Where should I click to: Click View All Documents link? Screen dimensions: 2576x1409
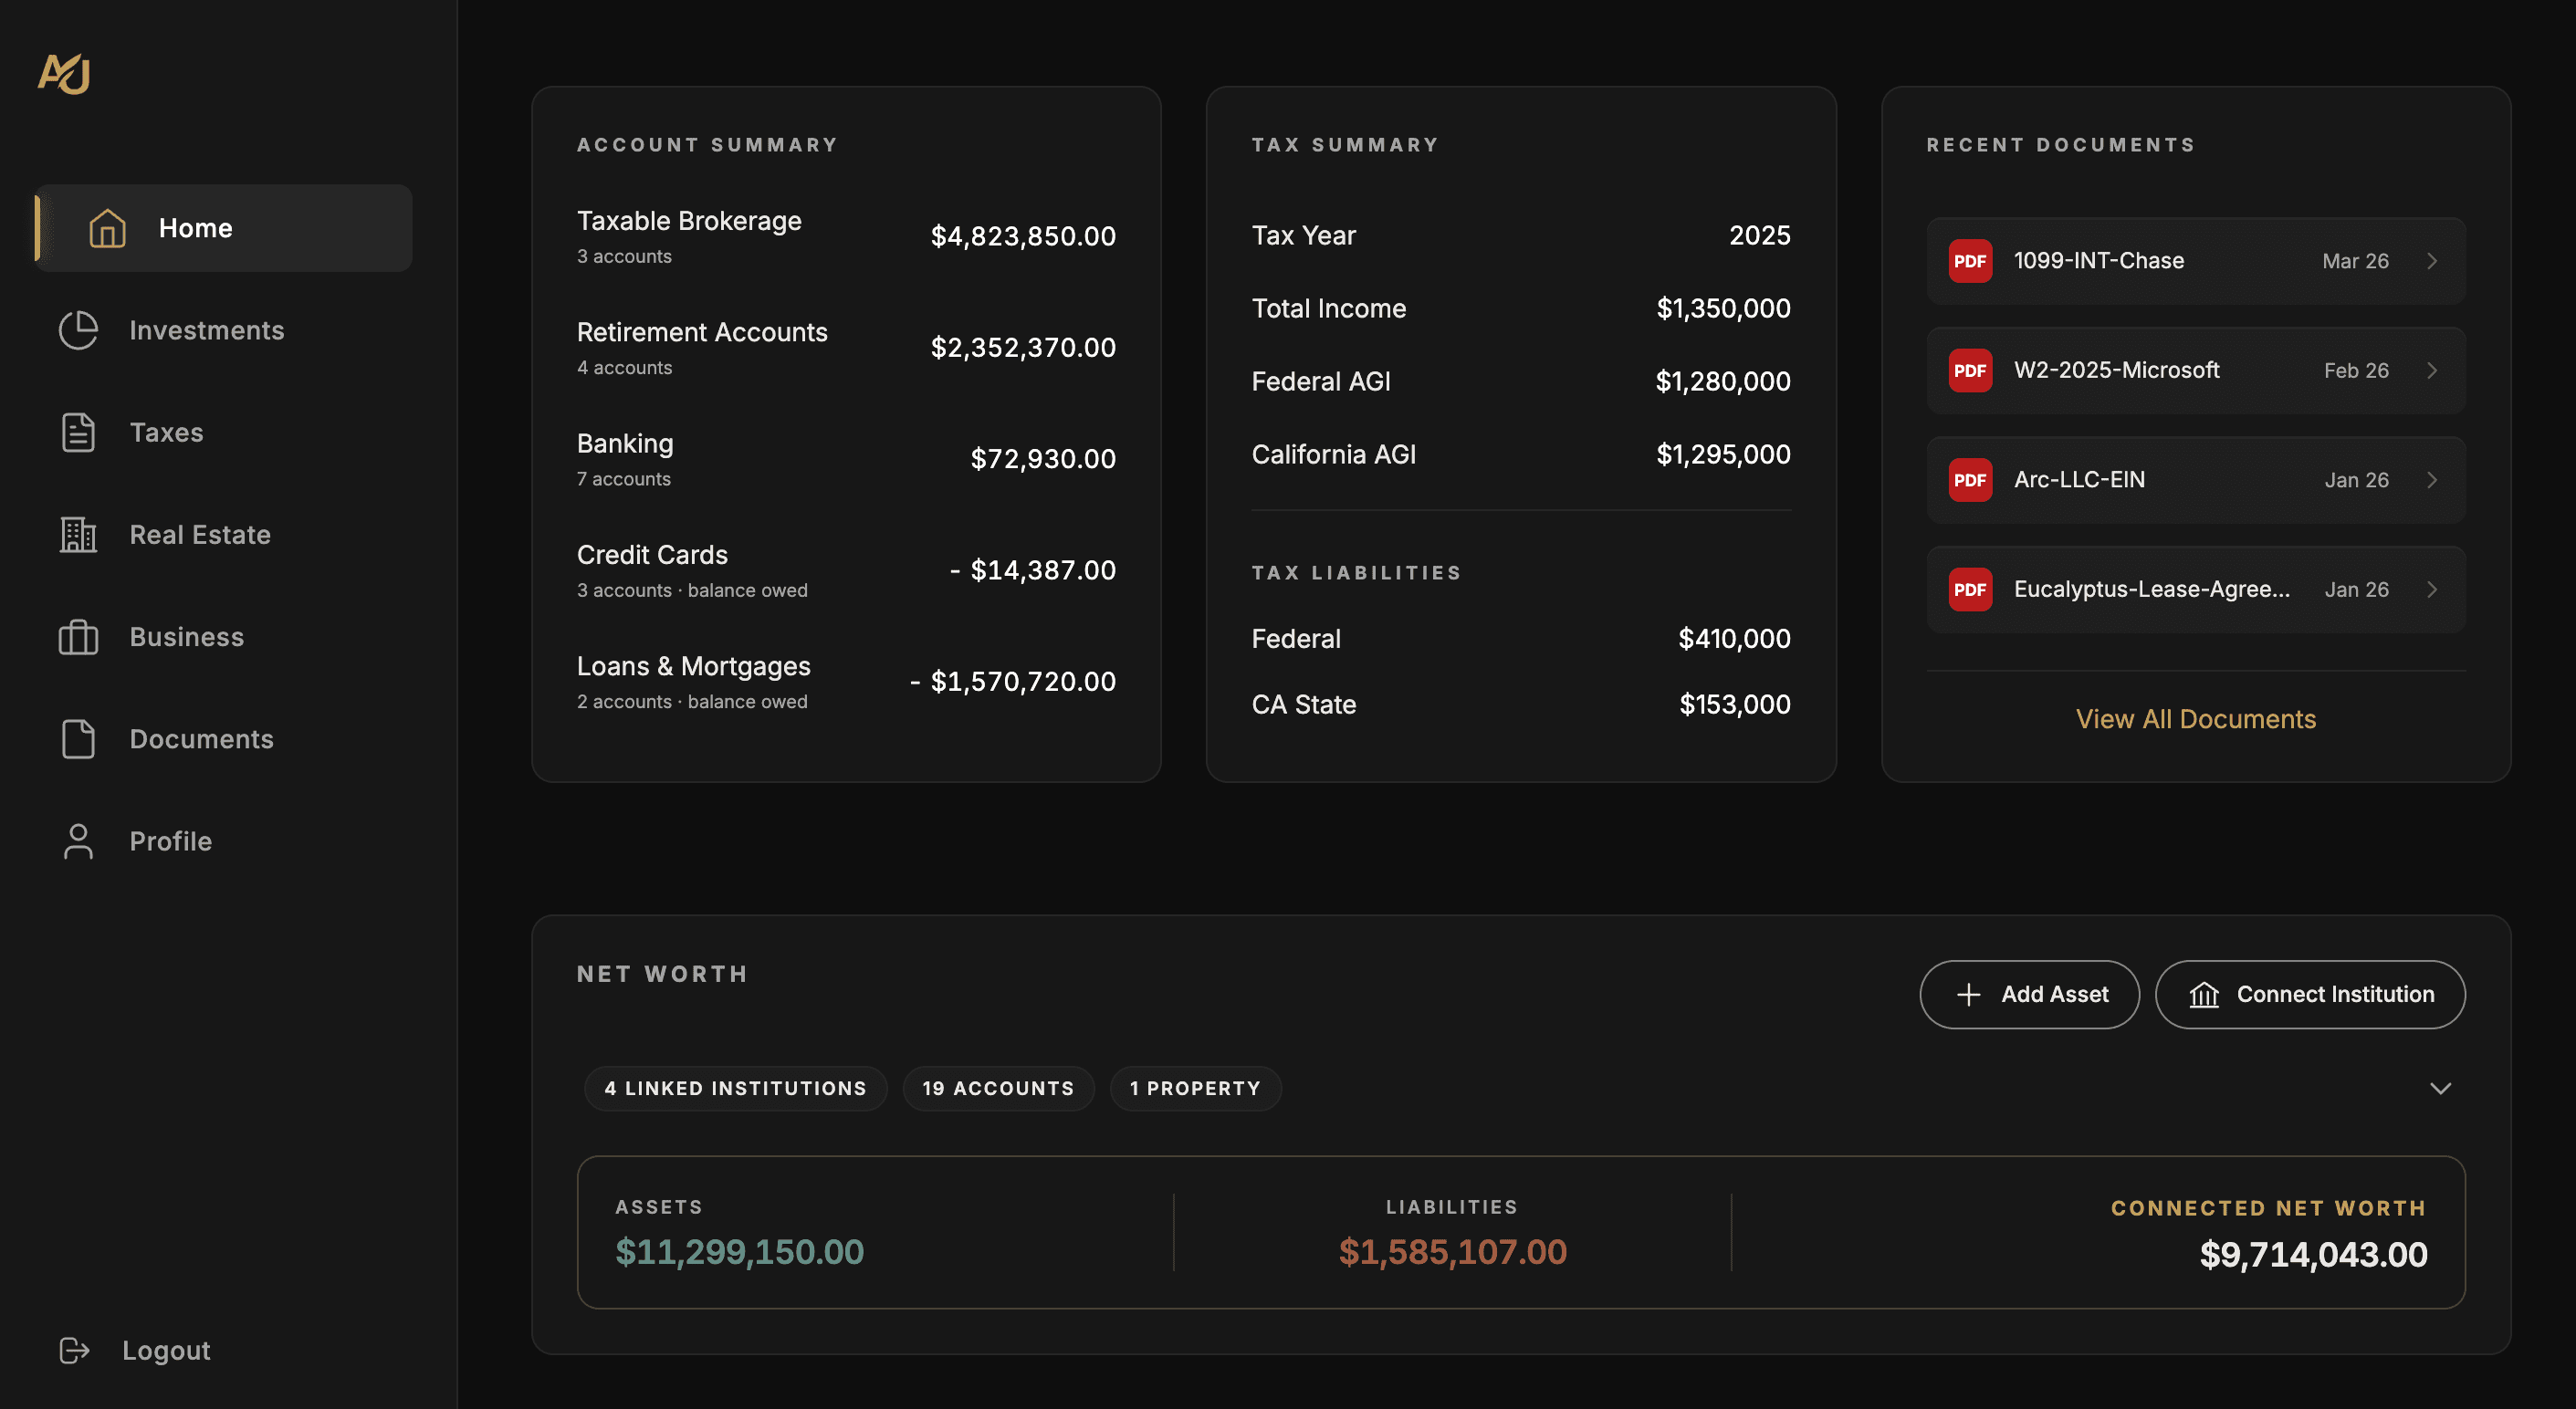(x=2195, y=719)
